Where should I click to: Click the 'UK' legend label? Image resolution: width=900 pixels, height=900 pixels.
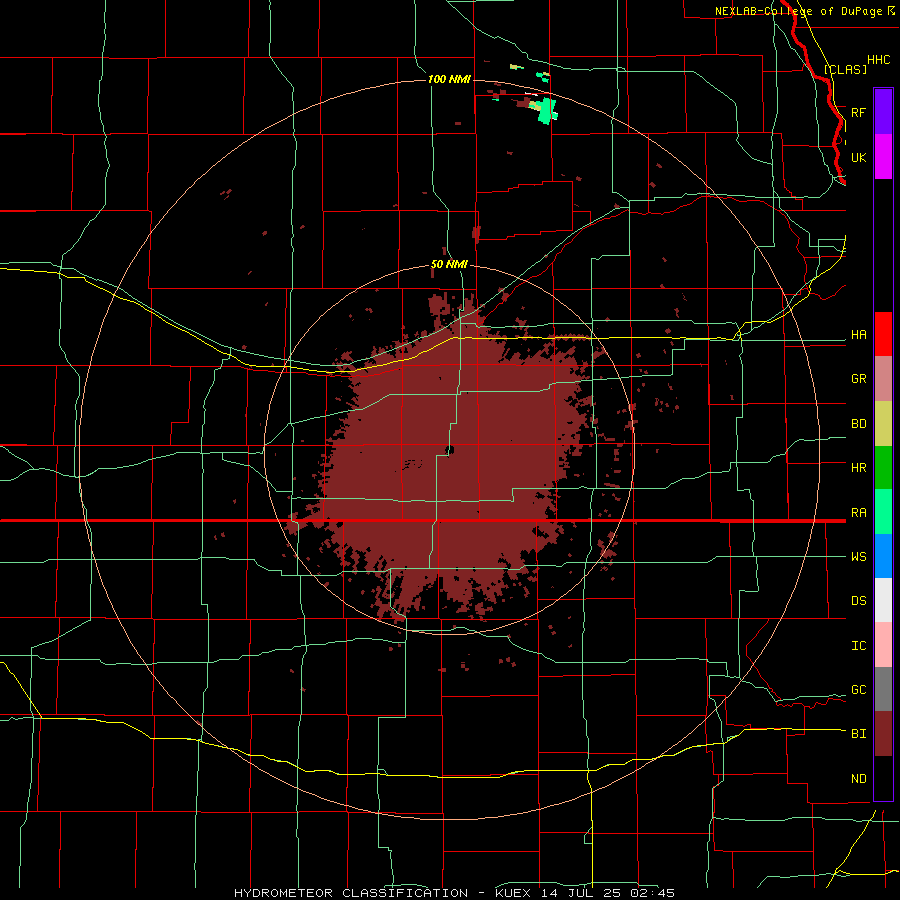[858, 157]
